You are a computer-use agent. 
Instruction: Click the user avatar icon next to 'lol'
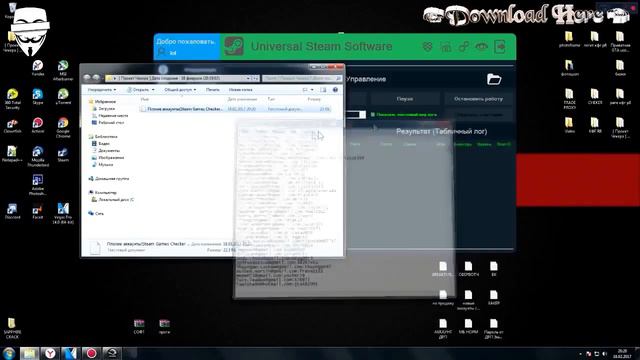click(x=162, y=52)
